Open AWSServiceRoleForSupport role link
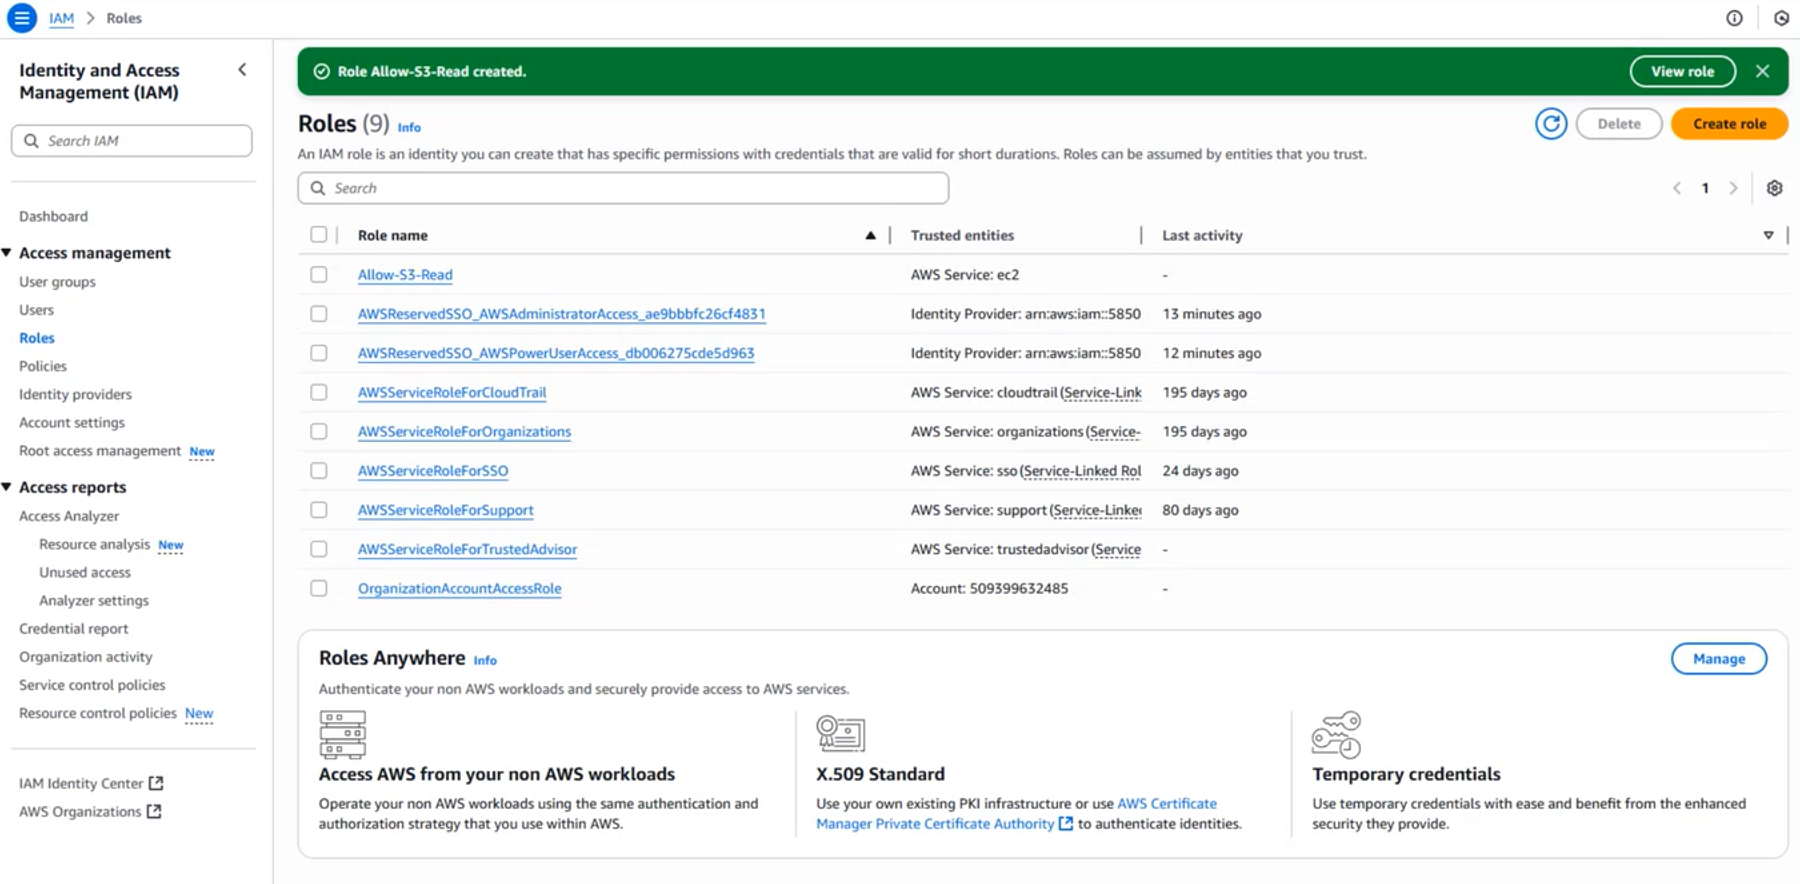Image resolution: width=1800 pixels, height=884 pixels. click(x=446, y=509)
